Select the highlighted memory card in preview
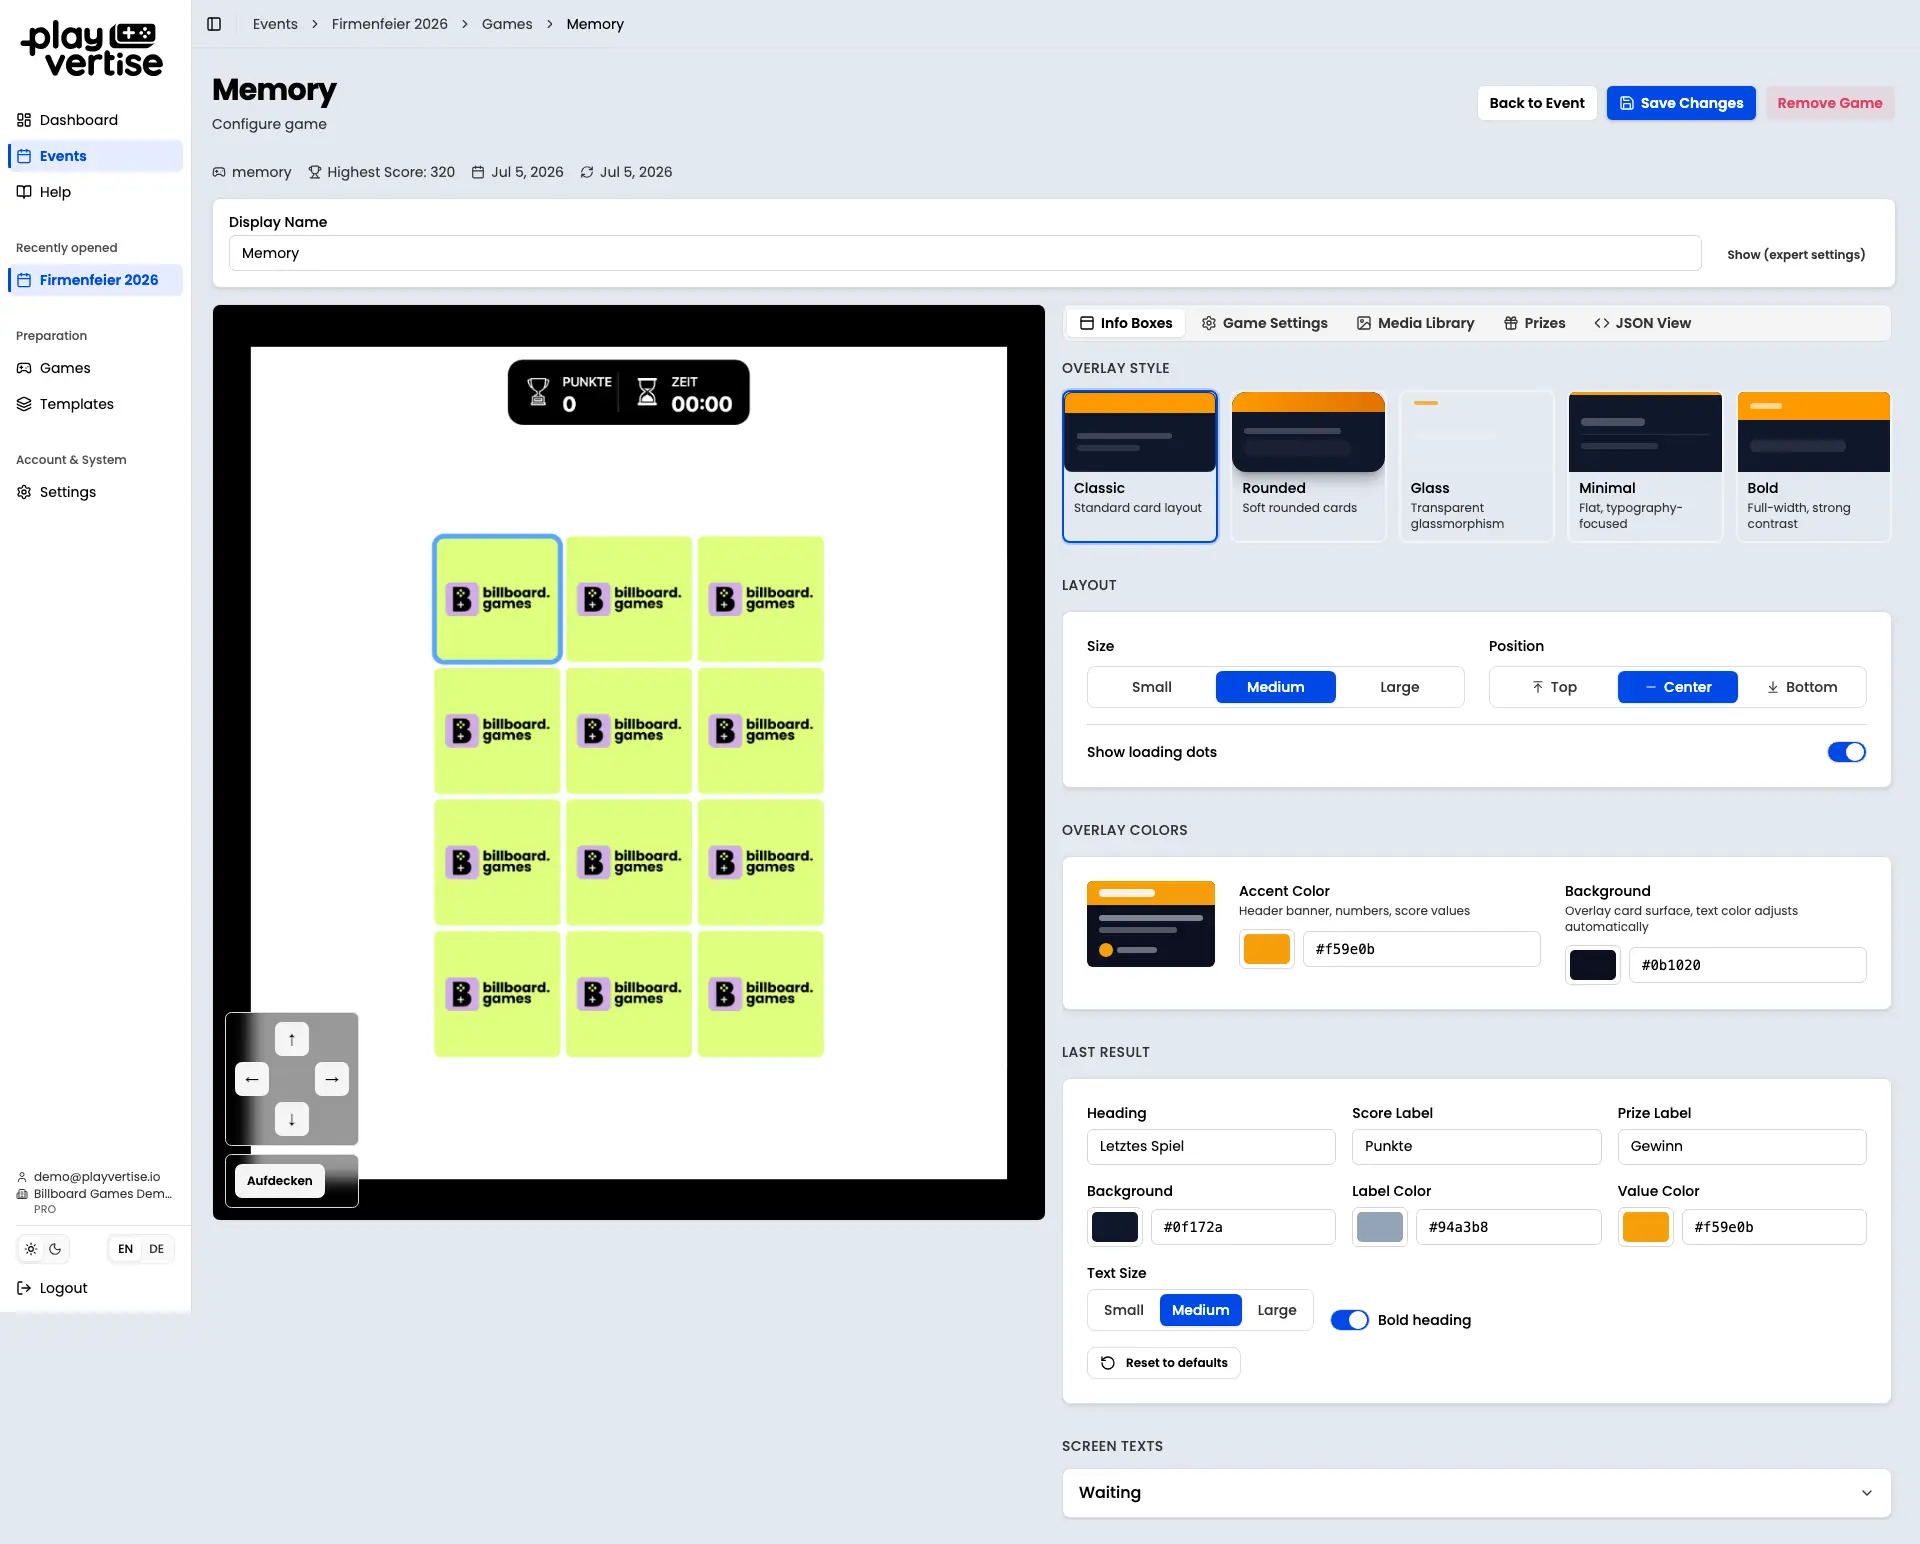The image size is (1920, 1544). 497,599
